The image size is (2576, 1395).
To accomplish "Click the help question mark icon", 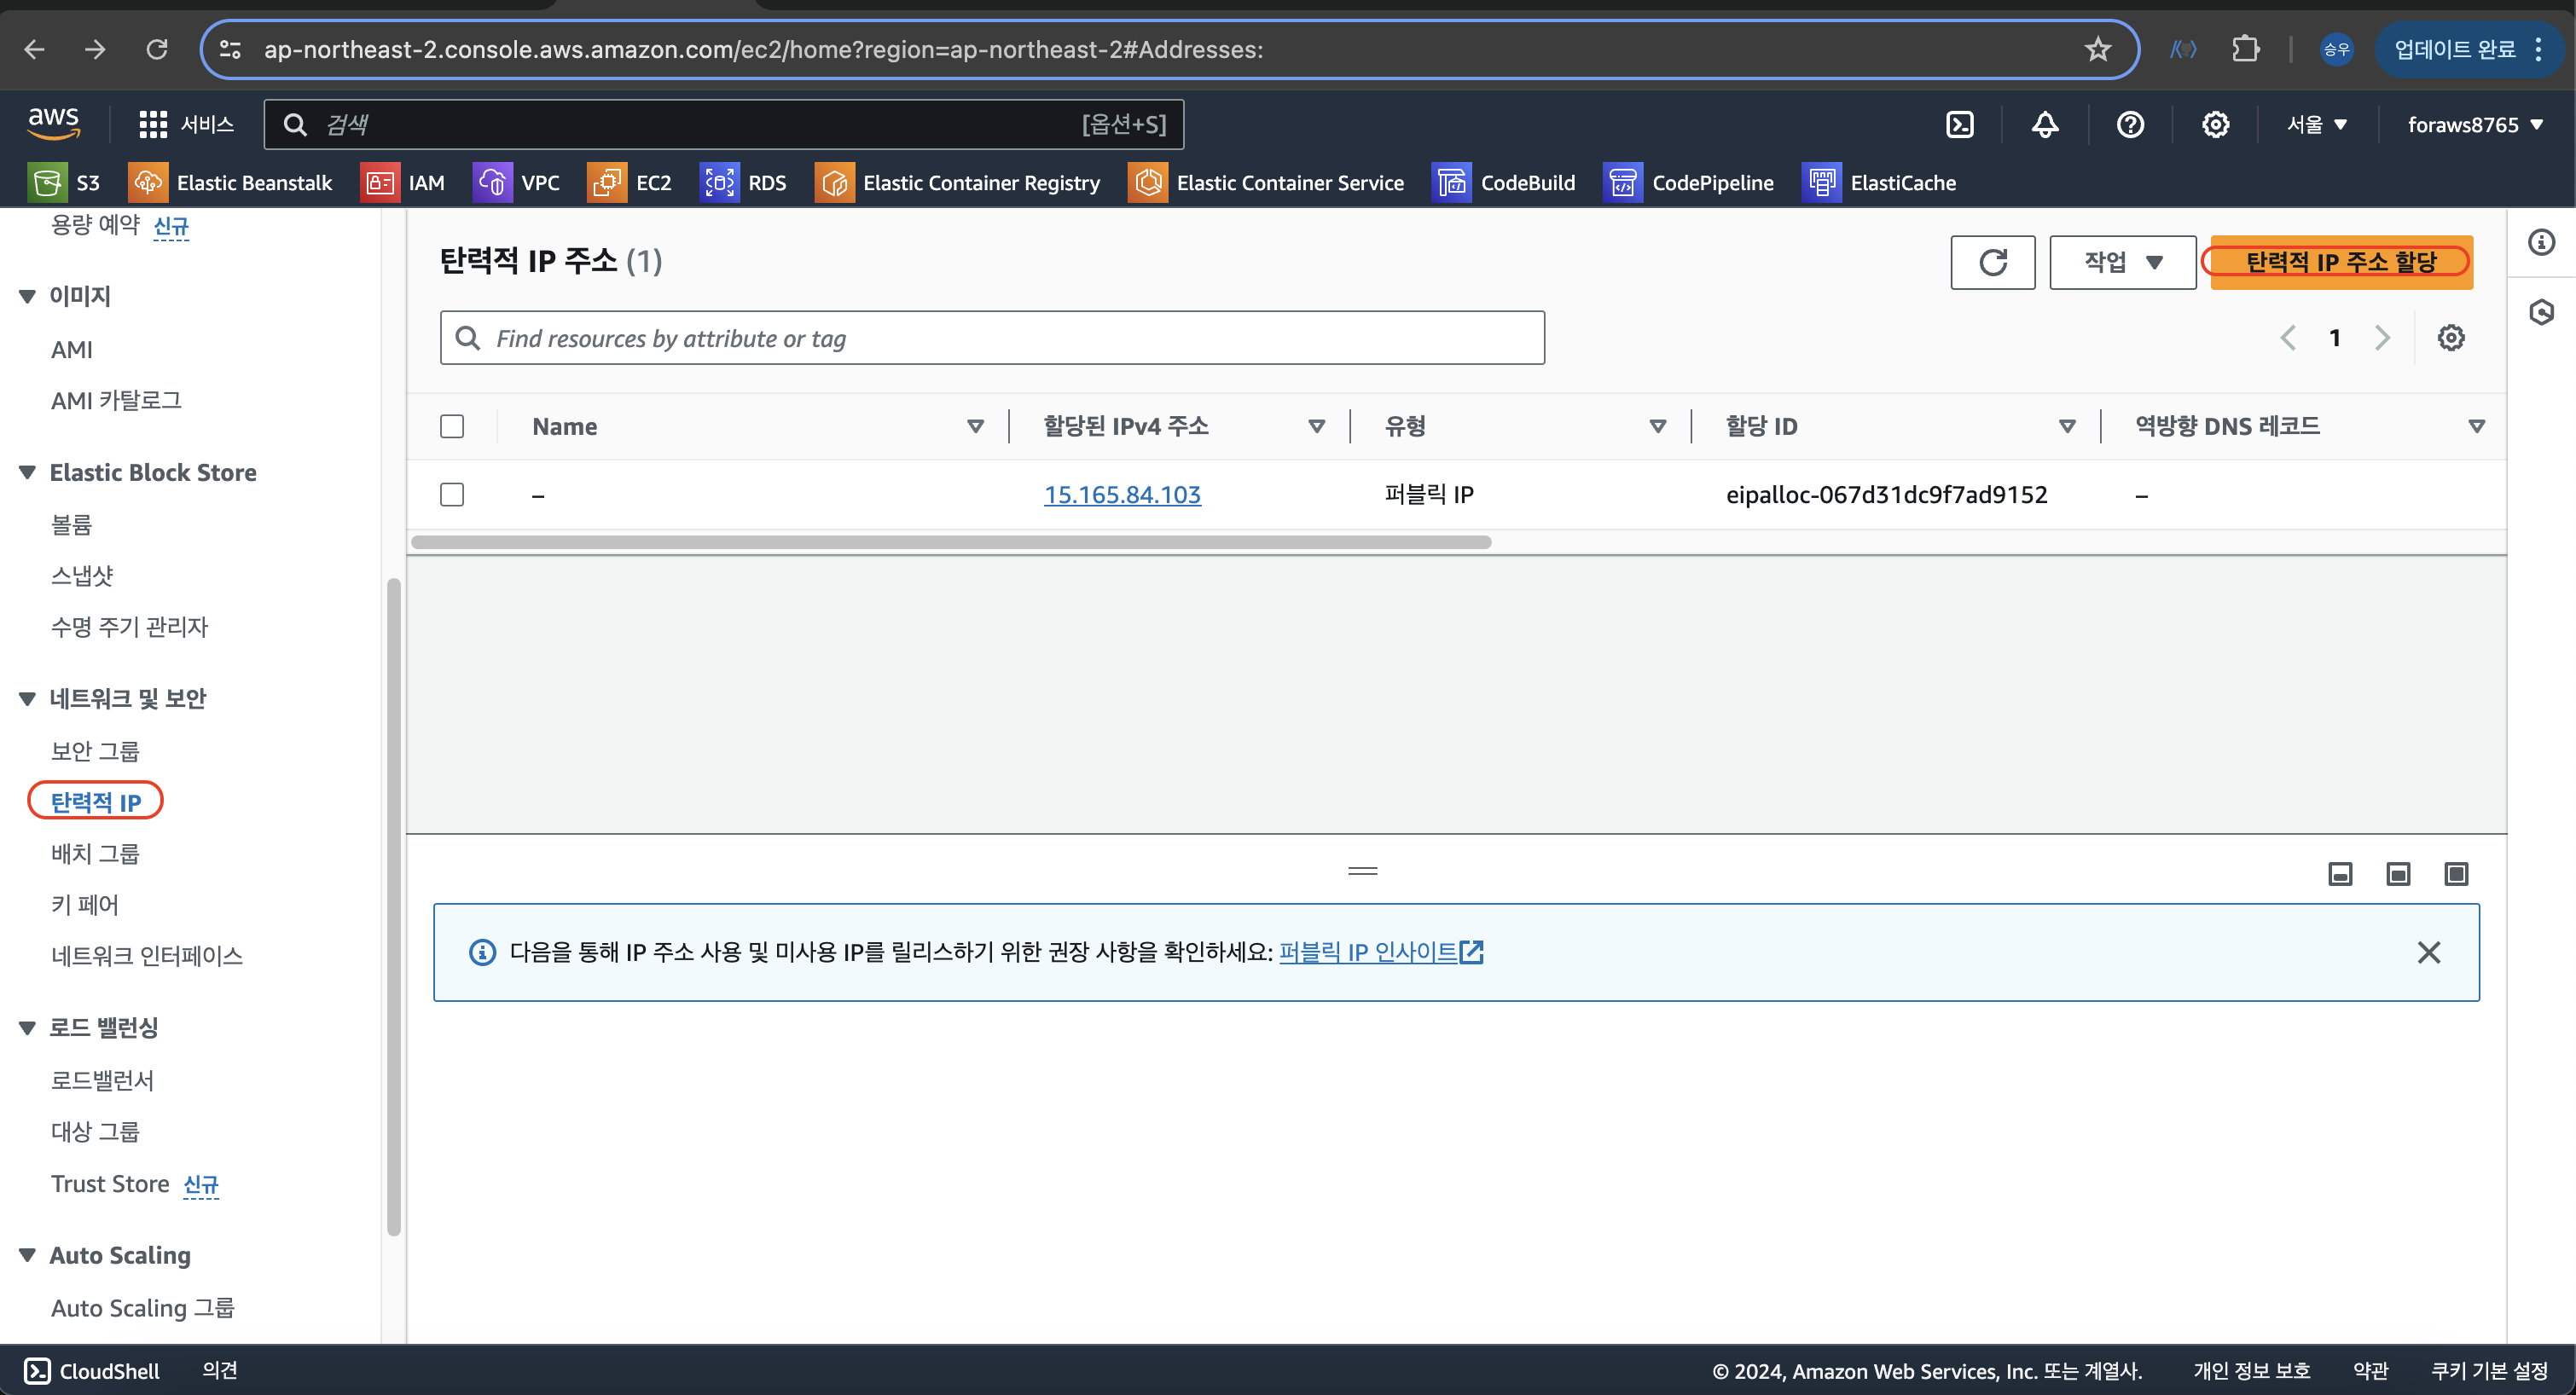I will (x=2130, y=125).
